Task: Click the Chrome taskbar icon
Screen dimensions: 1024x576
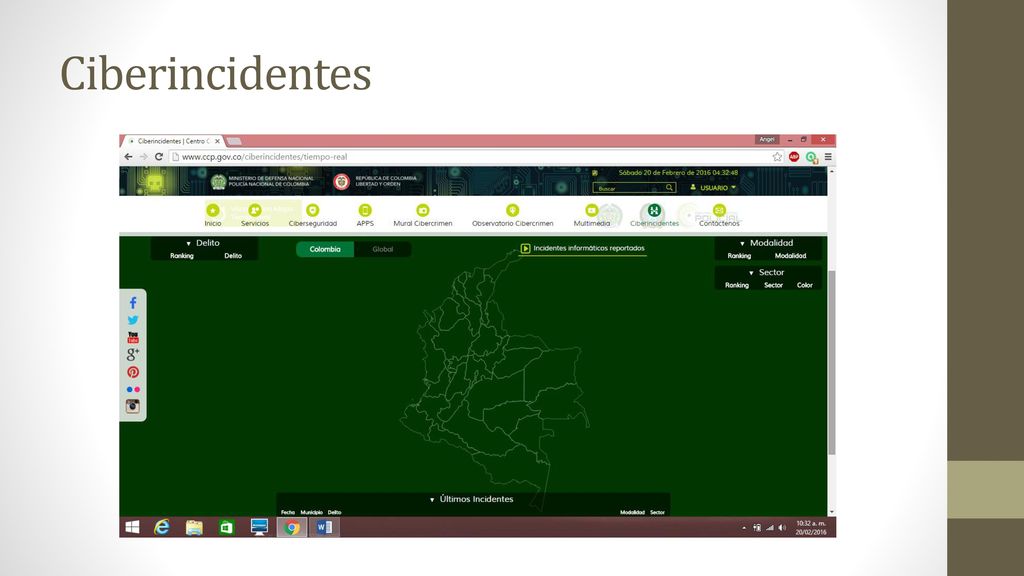Action: 292,527
